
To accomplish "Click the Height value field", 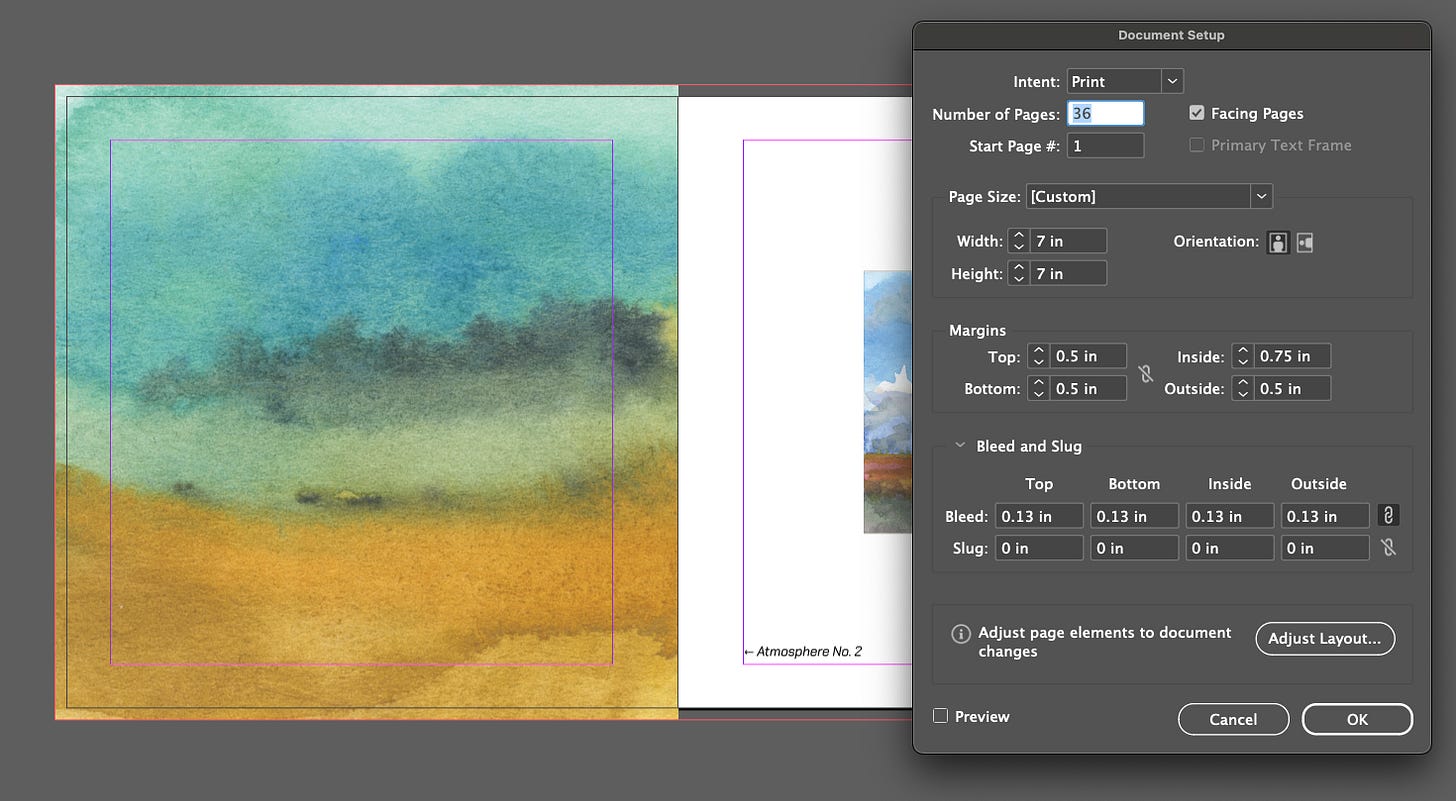I will (1067, 273).
